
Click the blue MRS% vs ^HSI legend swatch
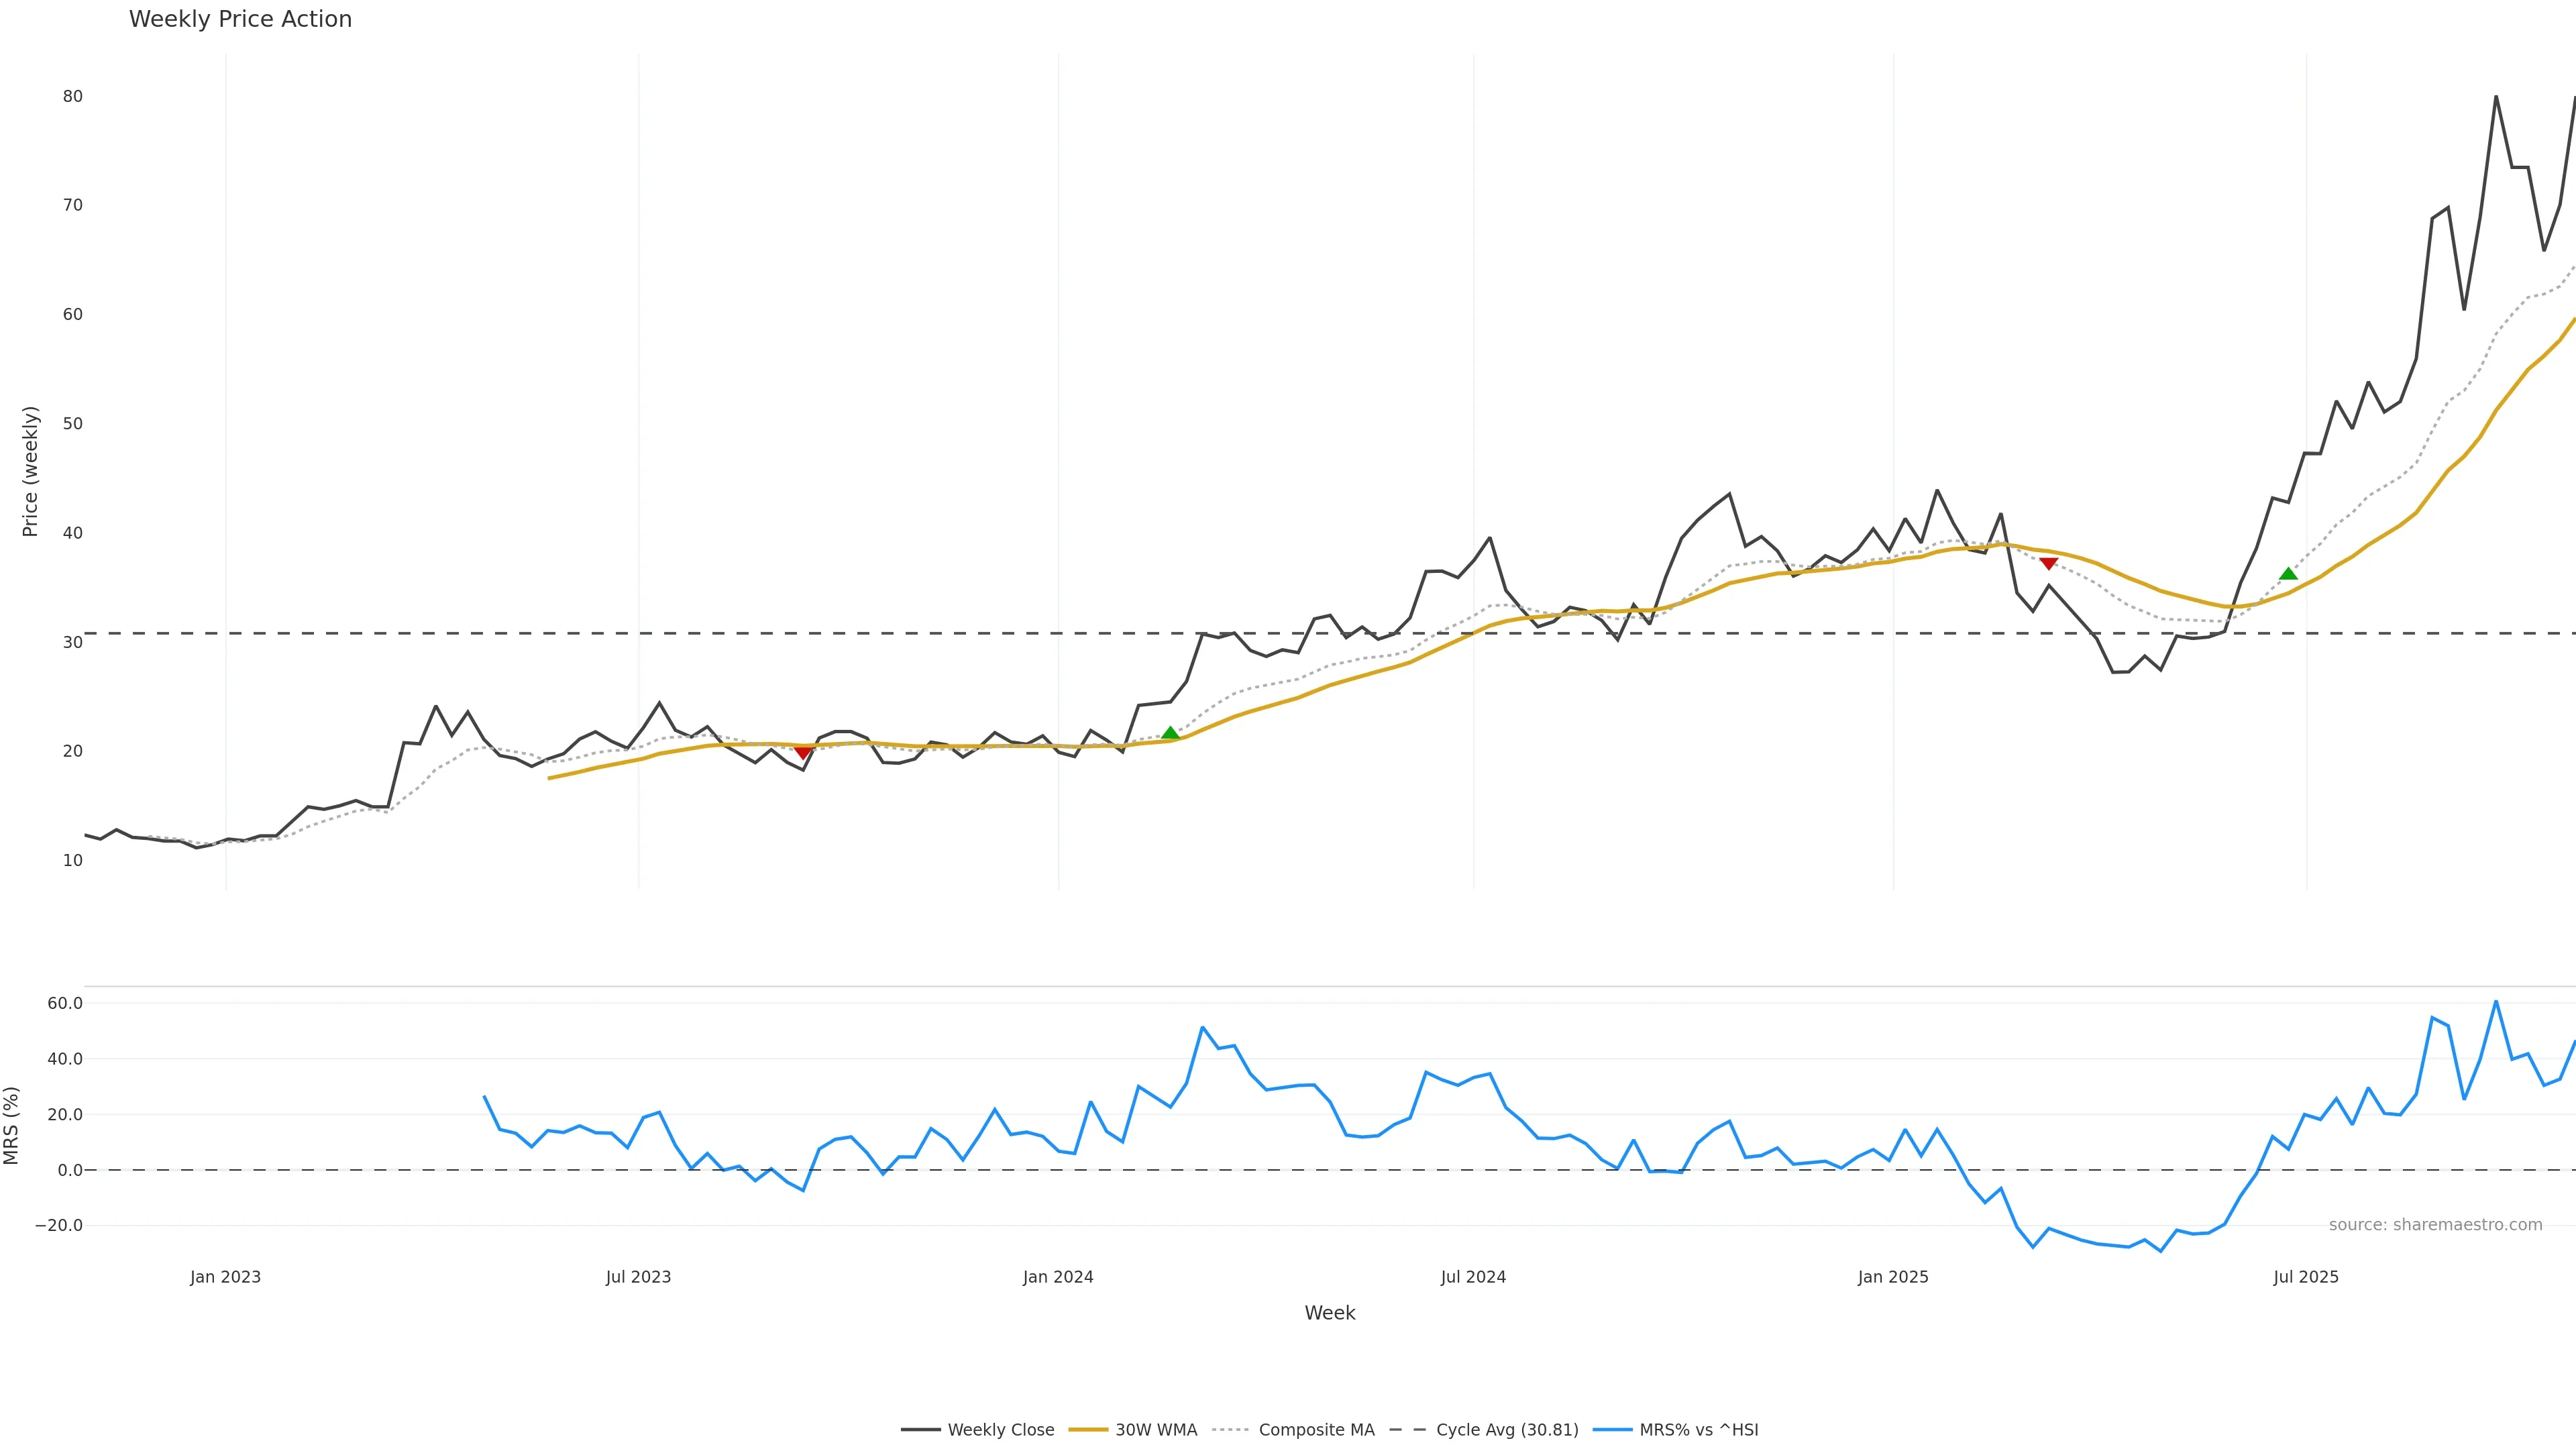(x=1612, y=1430)
